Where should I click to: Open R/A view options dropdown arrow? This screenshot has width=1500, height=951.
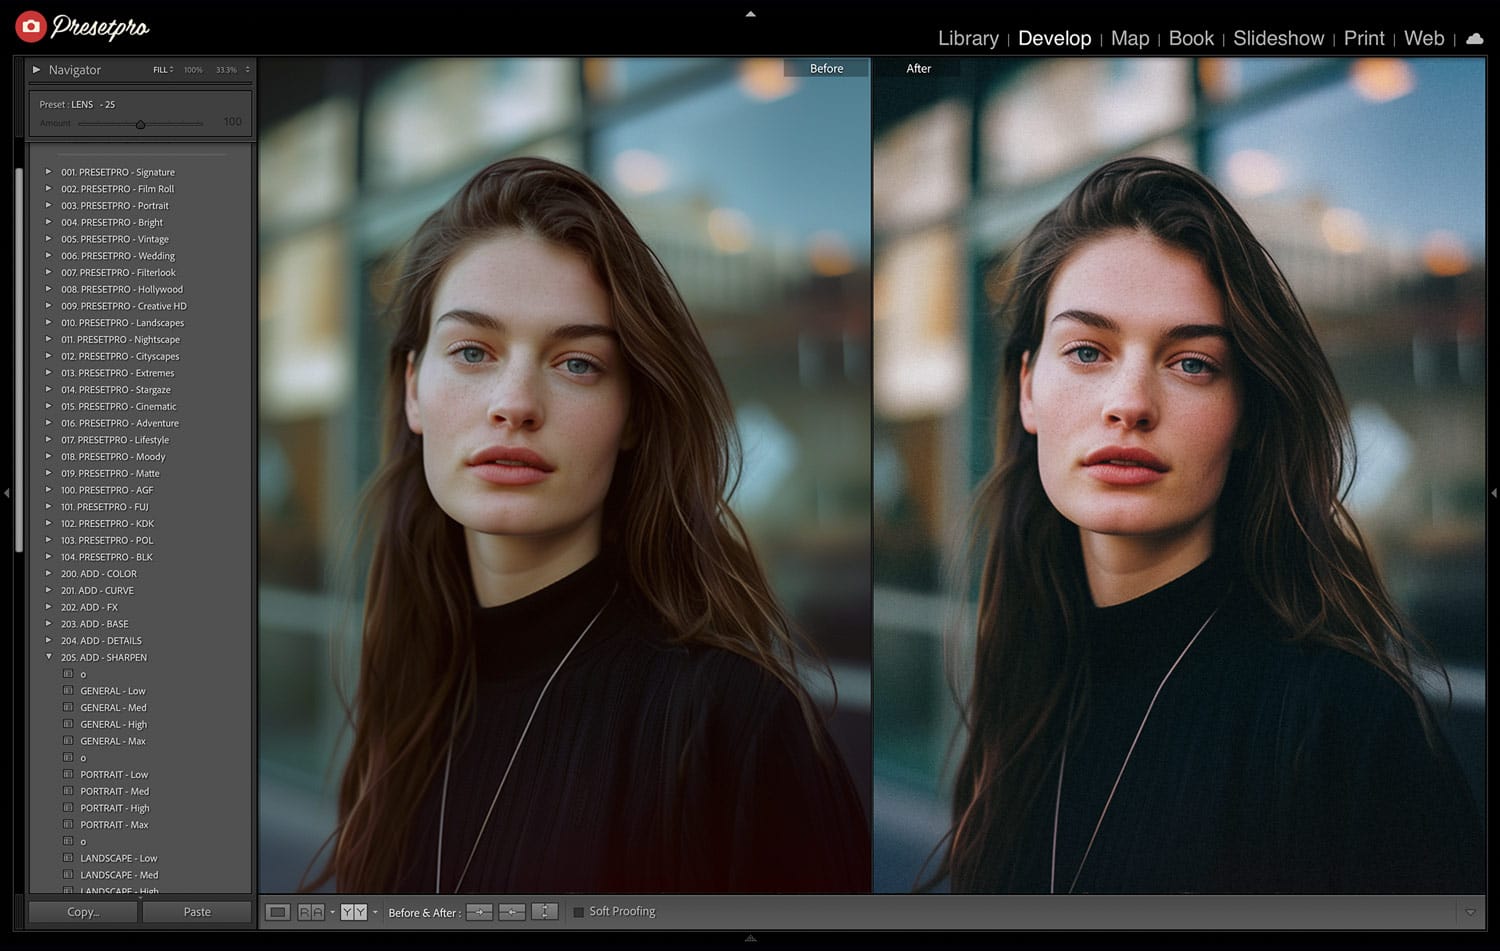pyautogui.click(x=332, y=912)
